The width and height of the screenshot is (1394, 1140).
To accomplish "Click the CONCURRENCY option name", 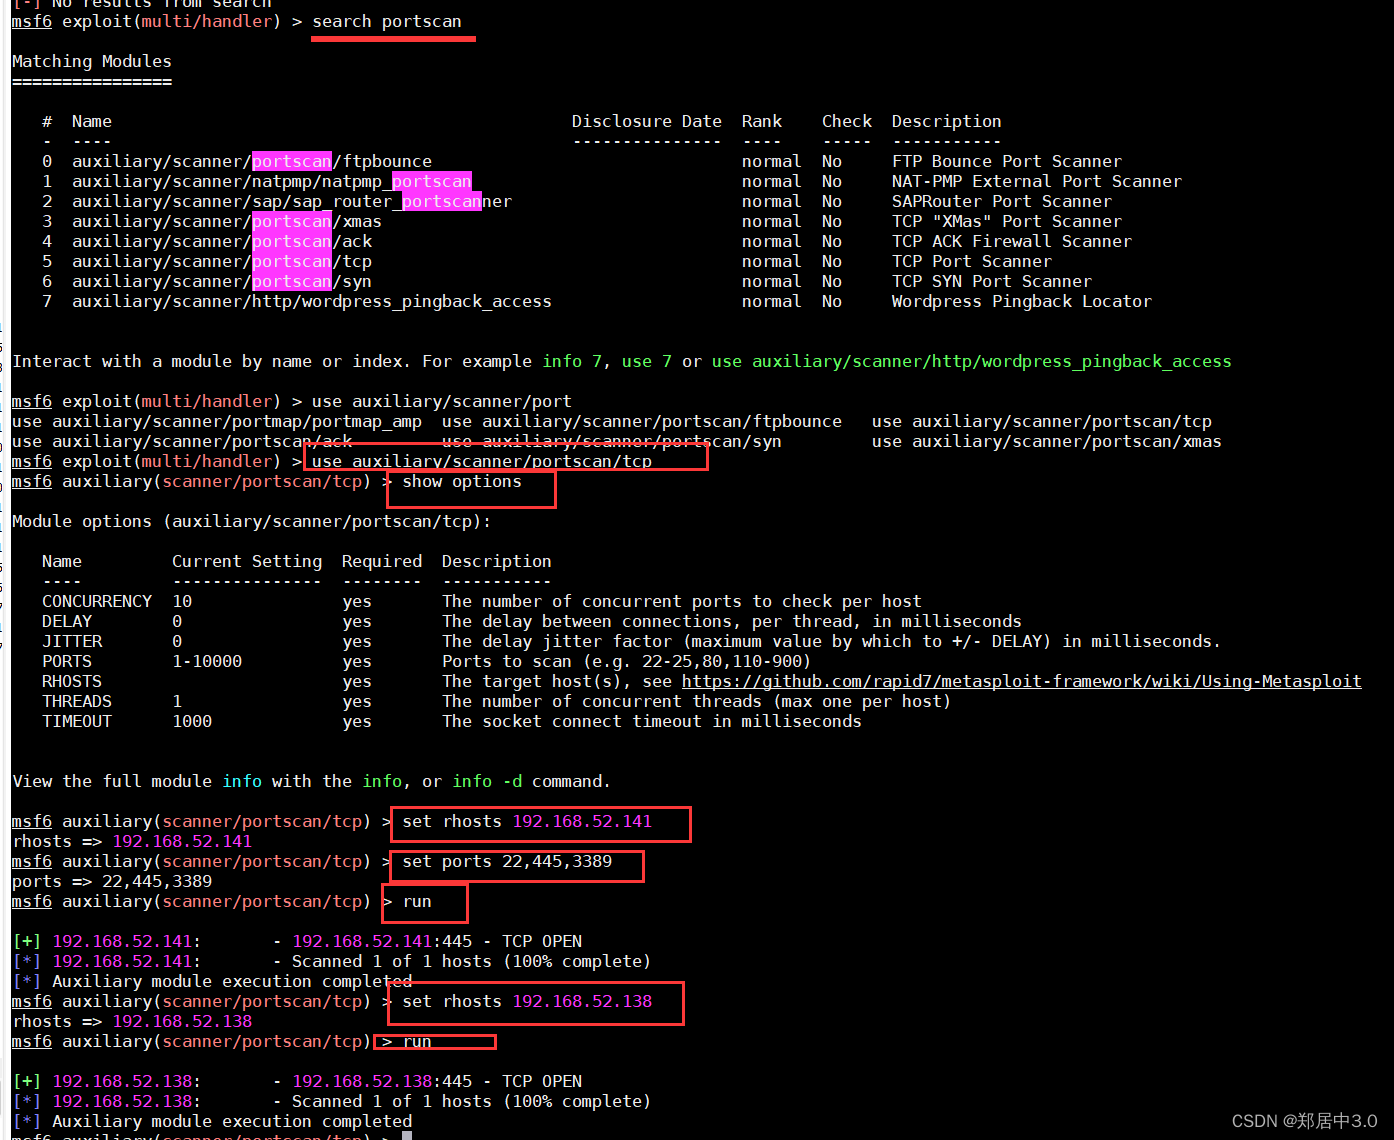I will (x=97, y=601).
